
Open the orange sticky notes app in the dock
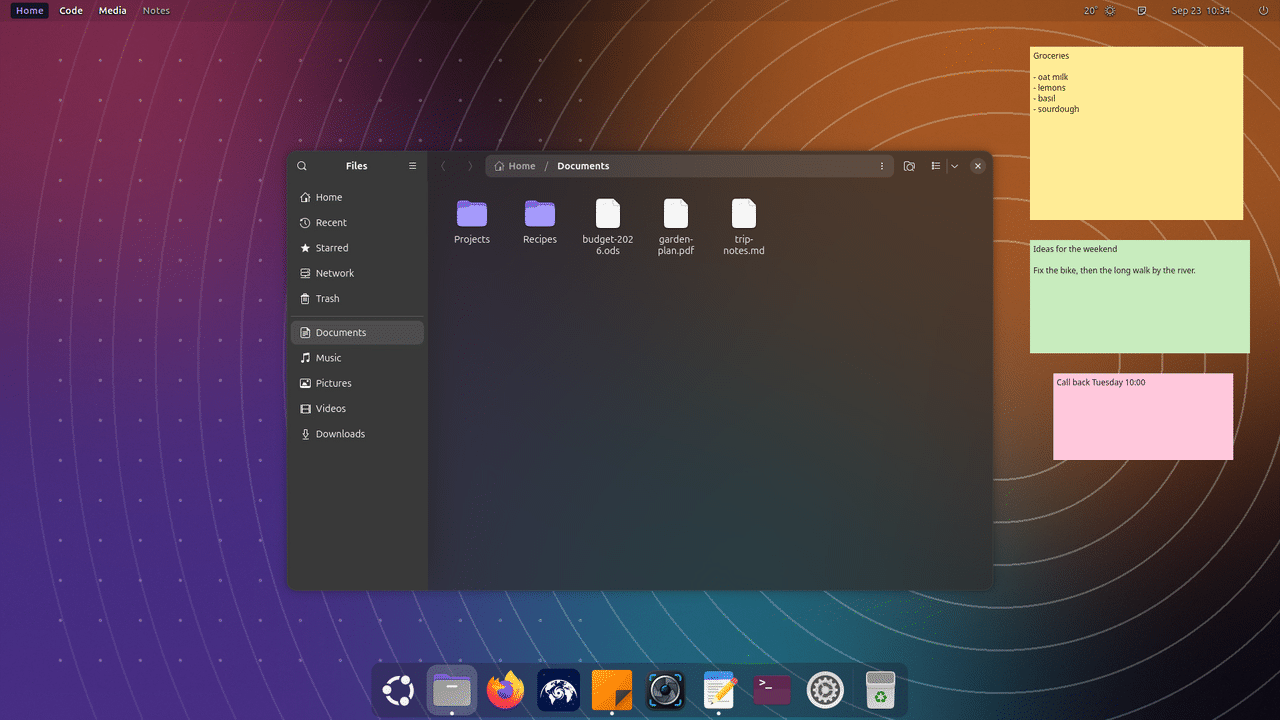[x=612, y=690]
